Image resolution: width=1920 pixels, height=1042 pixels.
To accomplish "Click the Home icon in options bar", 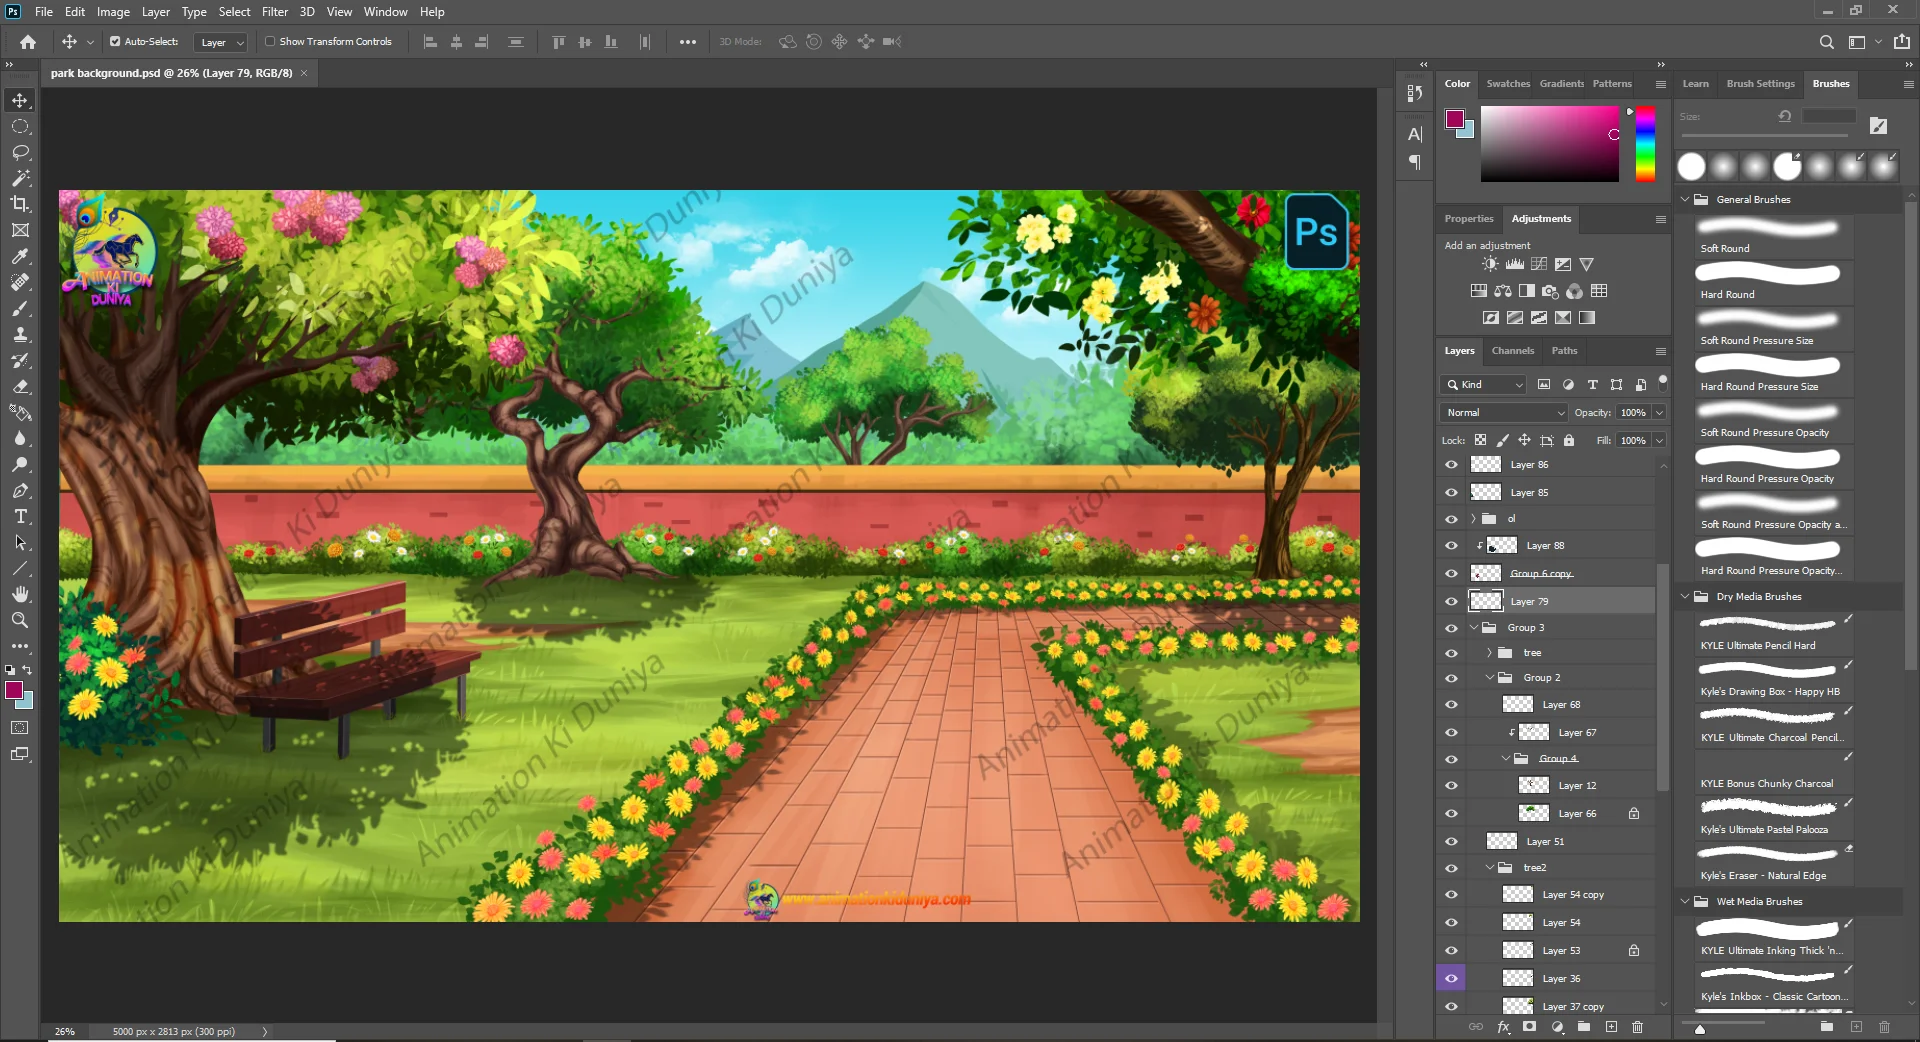I will pos(28,42).
